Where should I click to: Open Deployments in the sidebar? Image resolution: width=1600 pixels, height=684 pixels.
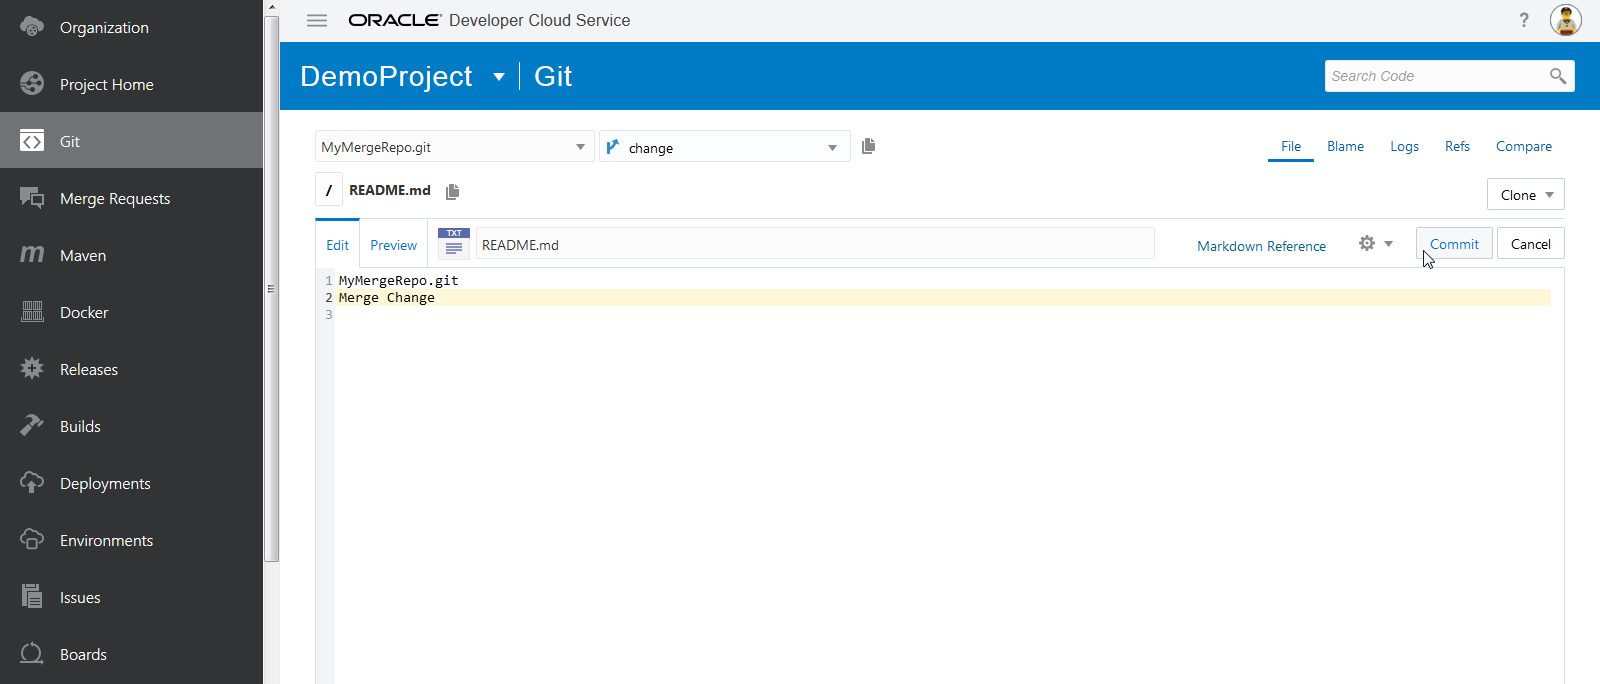click(132, 483)
